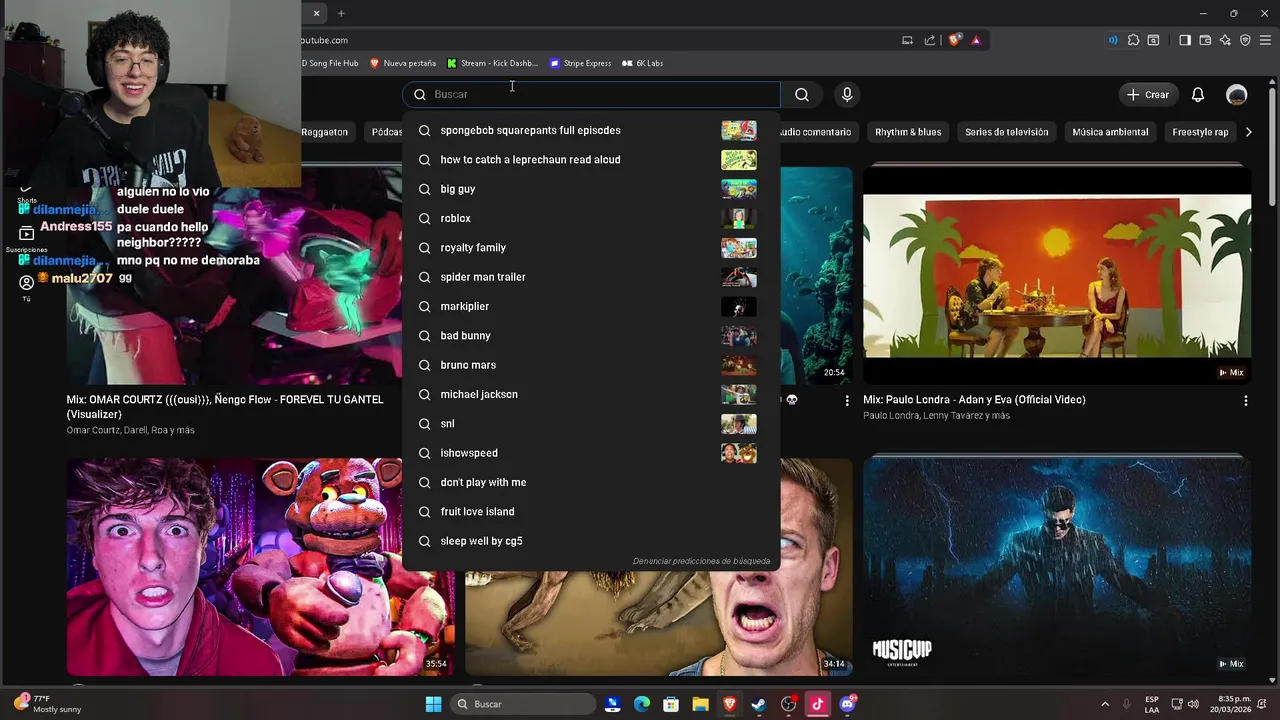Open the Leo AI sparkle icon

[1225, 40]
